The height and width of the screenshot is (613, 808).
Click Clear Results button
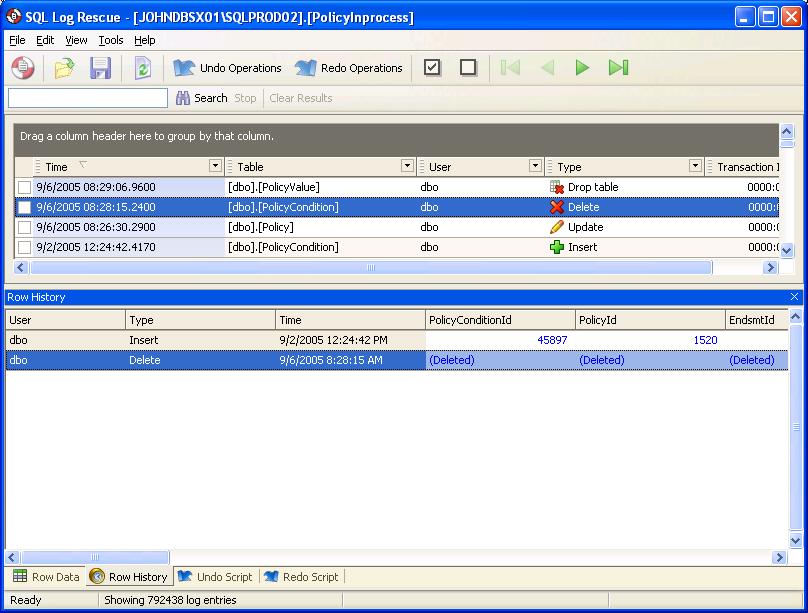click(x=300, y=98)
